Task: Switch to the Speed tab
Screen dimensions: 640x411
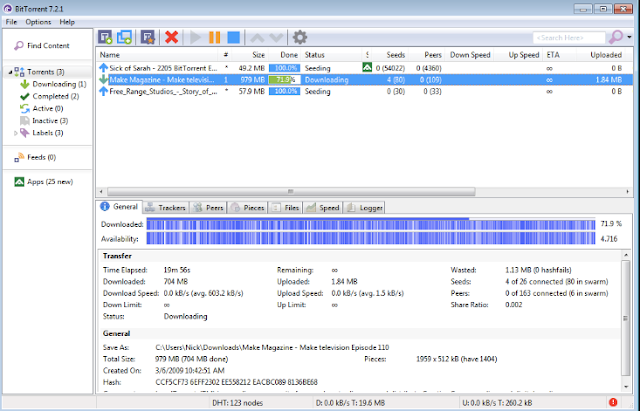Action: [x=322, y=208]
